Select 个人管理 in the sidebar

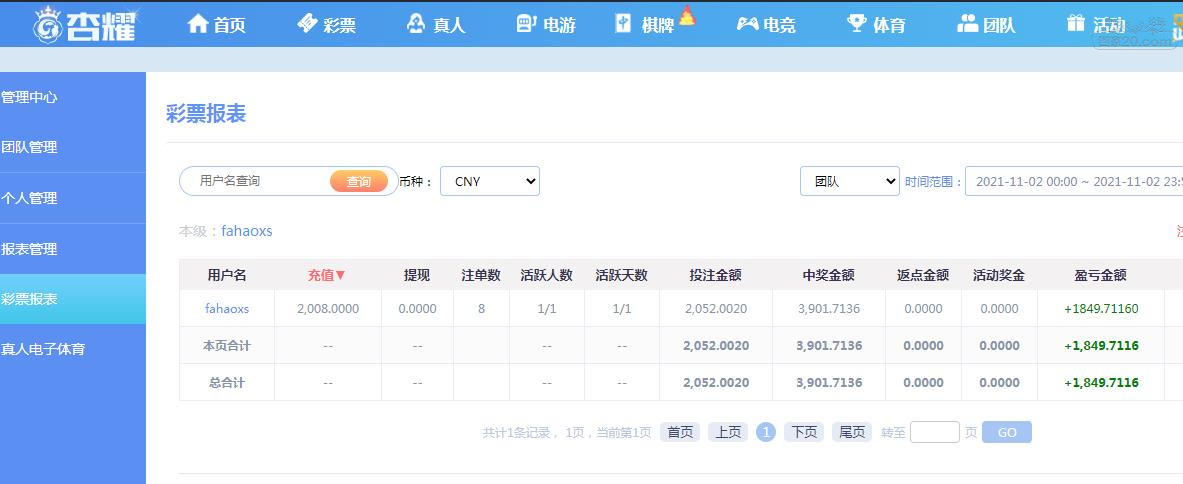coord(72,198)
